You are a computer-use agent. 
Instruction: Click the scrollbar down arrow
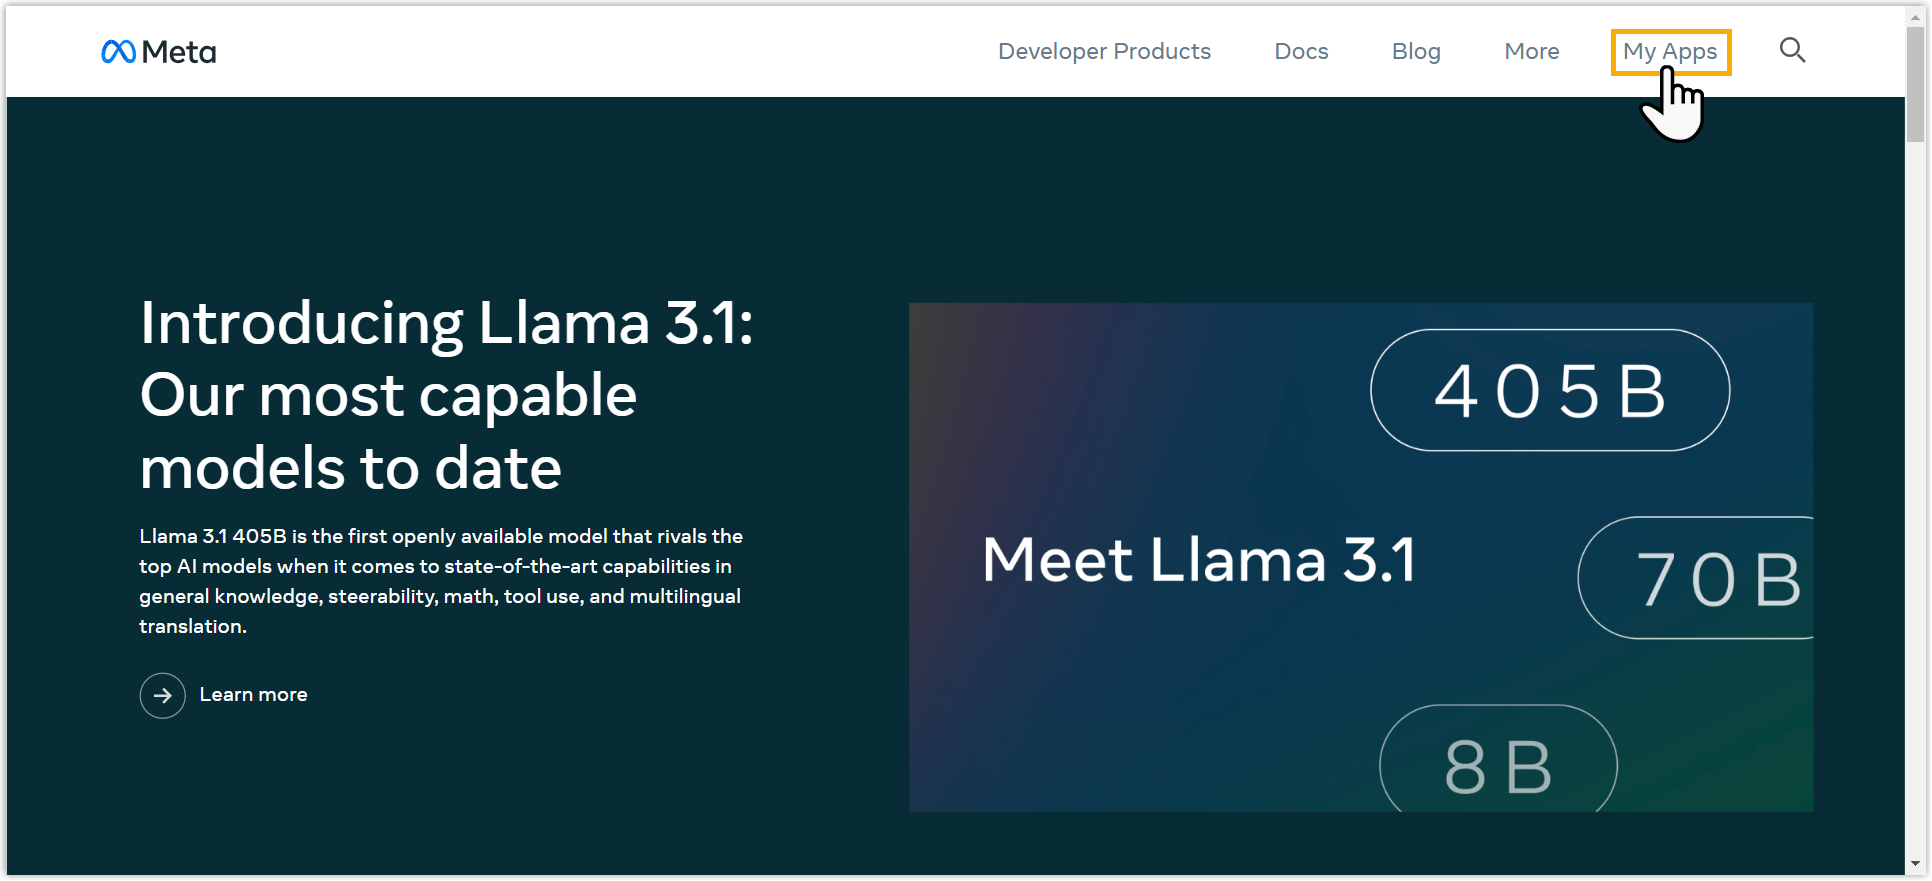1915,864
